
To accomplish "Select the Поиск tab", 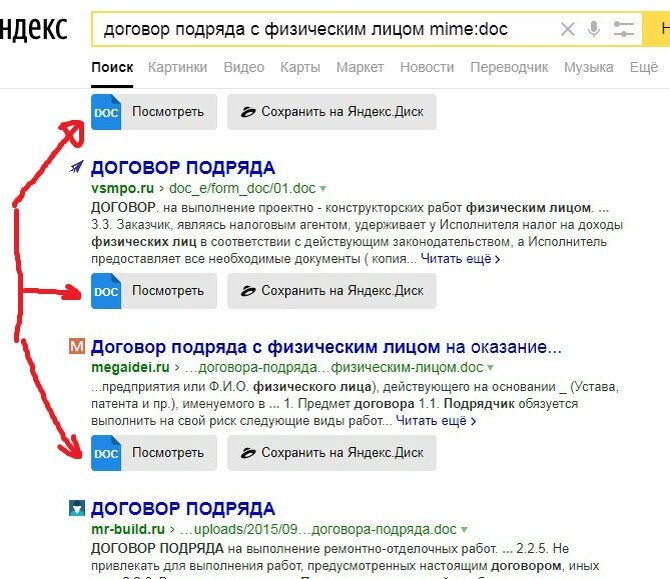I will [112, 68].
